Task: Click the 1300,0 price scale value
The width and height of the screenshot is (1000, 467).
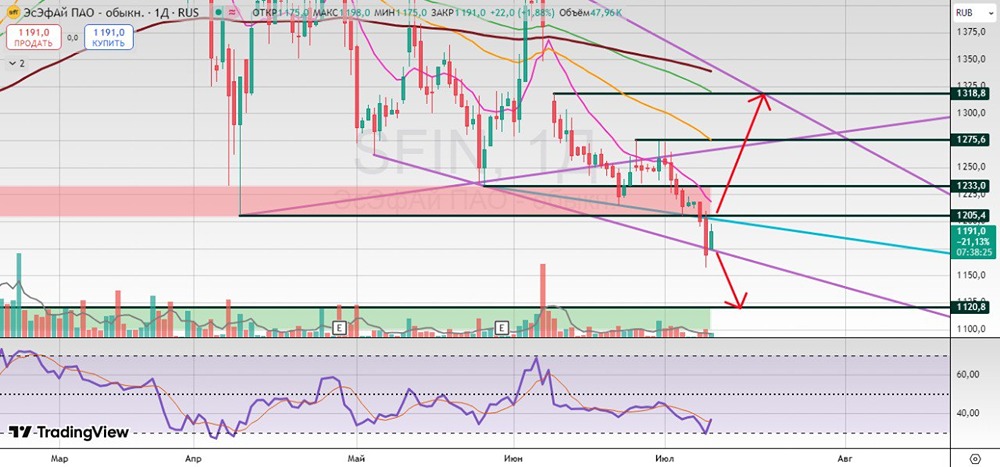Action: pyautogui.click(x=972, y=113)
